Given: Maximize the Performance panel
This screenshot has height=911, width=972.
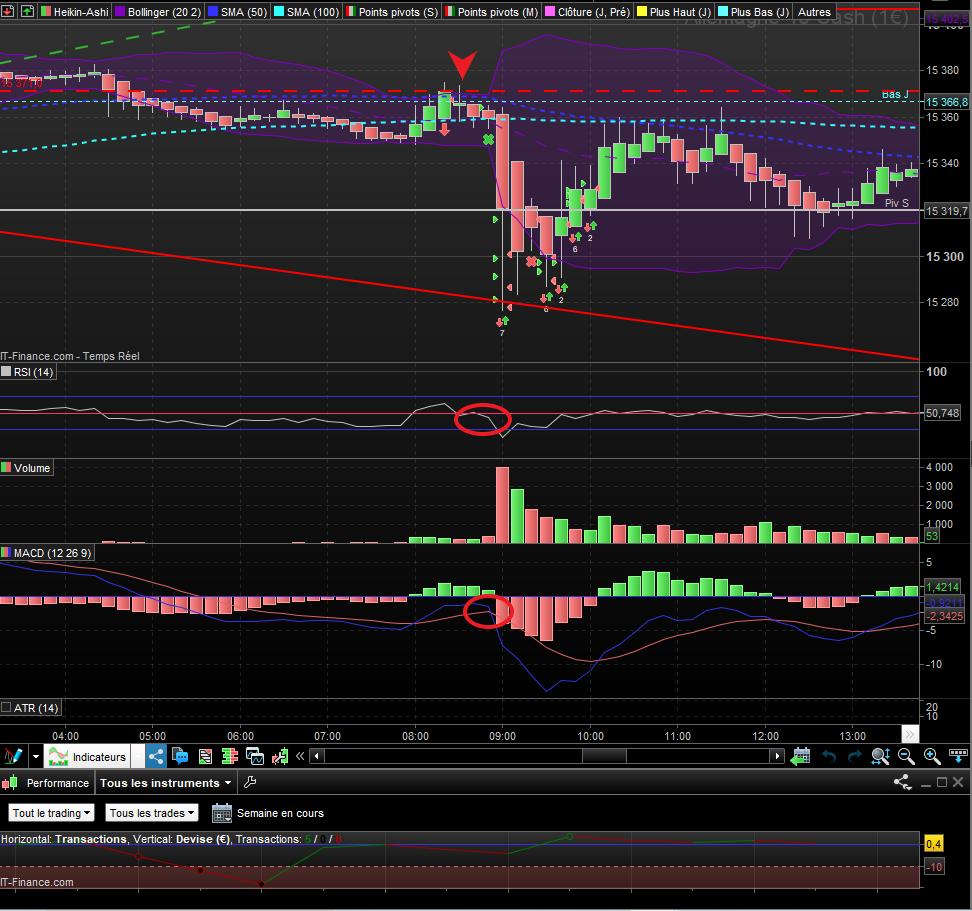Looking at the screenshot, I should click(x=942, y=783).
